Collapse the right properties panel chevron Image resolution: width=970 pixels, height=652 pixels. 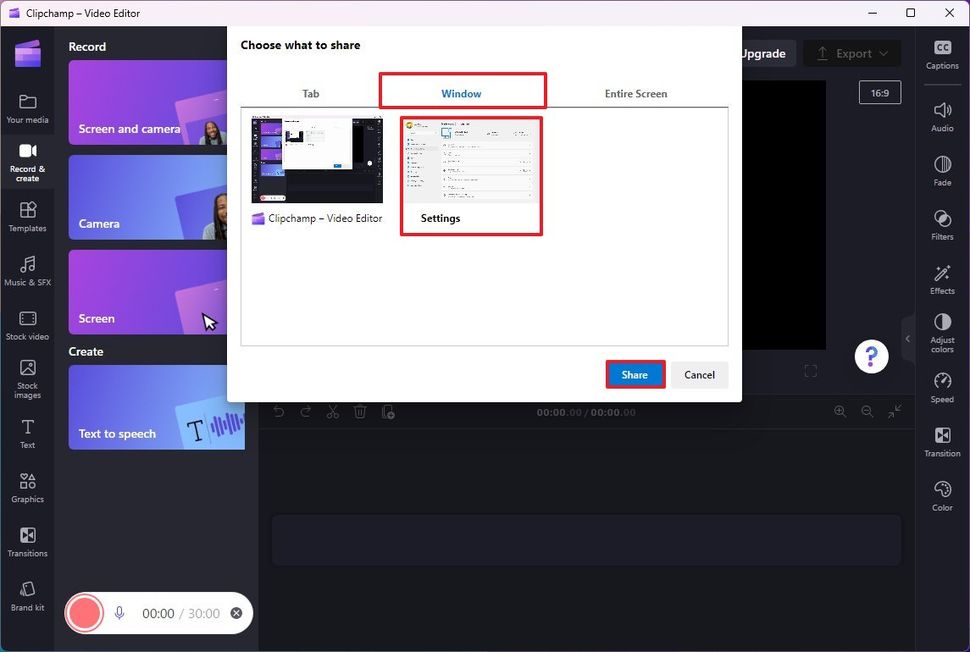click(908, 338)
